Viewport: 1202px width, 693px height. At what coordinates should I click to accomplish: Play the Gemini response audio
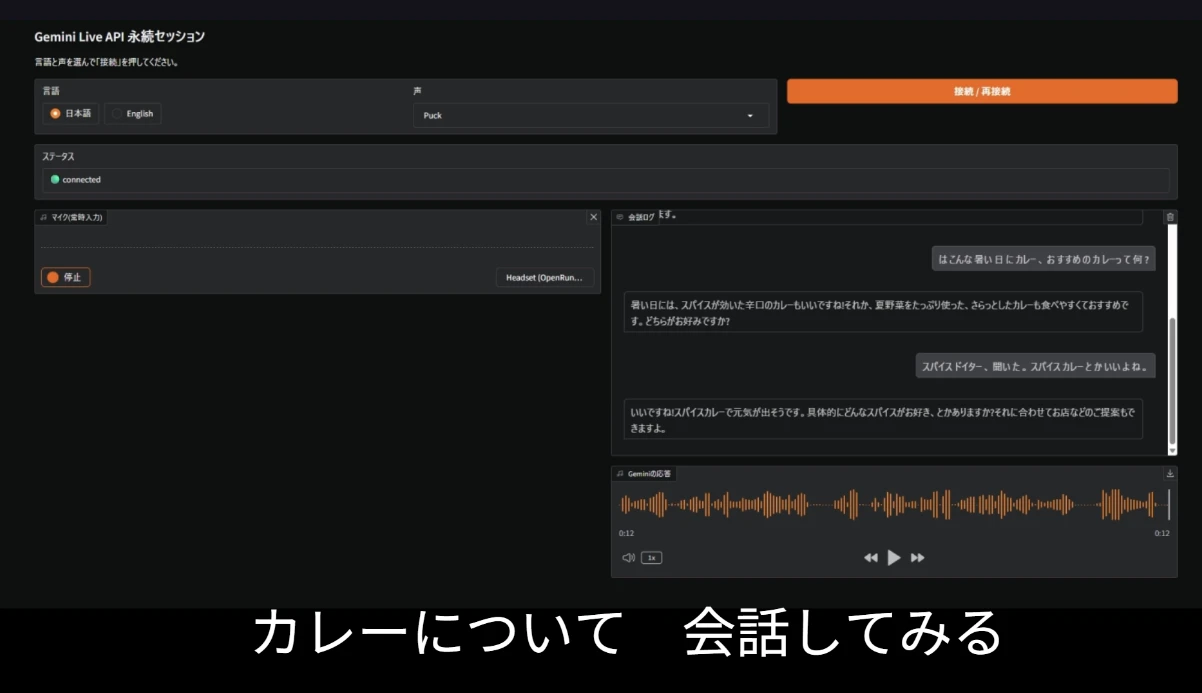pyautogui.click(x=894, y=557)
